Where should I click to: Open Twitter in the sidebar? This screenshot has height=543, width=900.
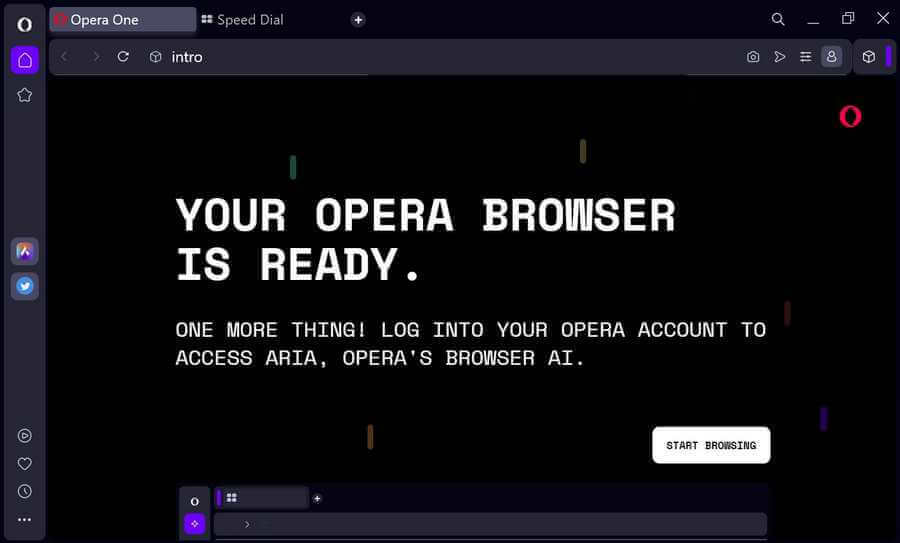(25, 286)
